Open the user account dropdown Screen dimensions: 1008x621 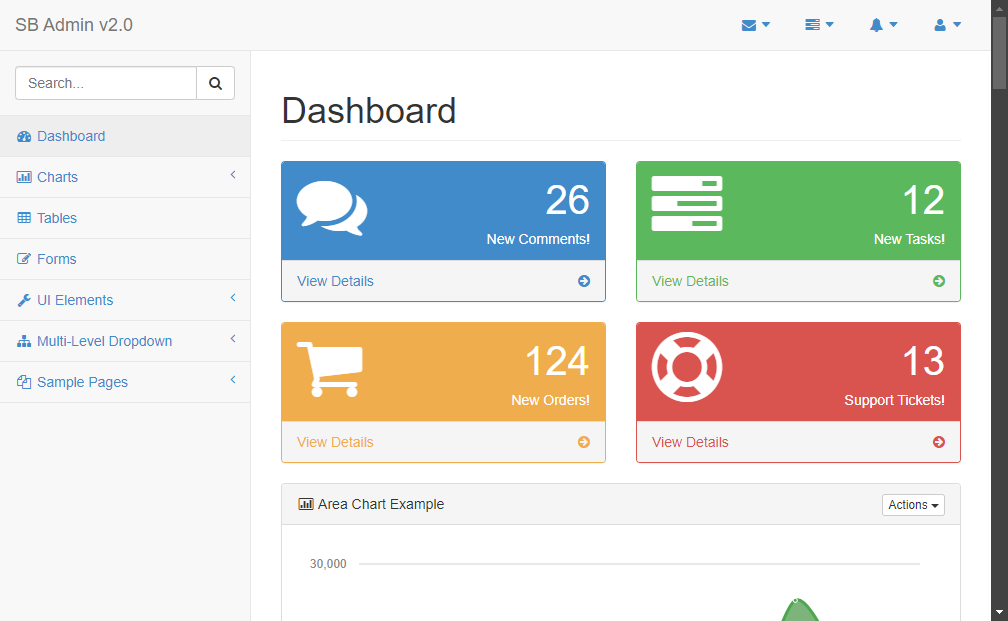[x=947, y=25]
